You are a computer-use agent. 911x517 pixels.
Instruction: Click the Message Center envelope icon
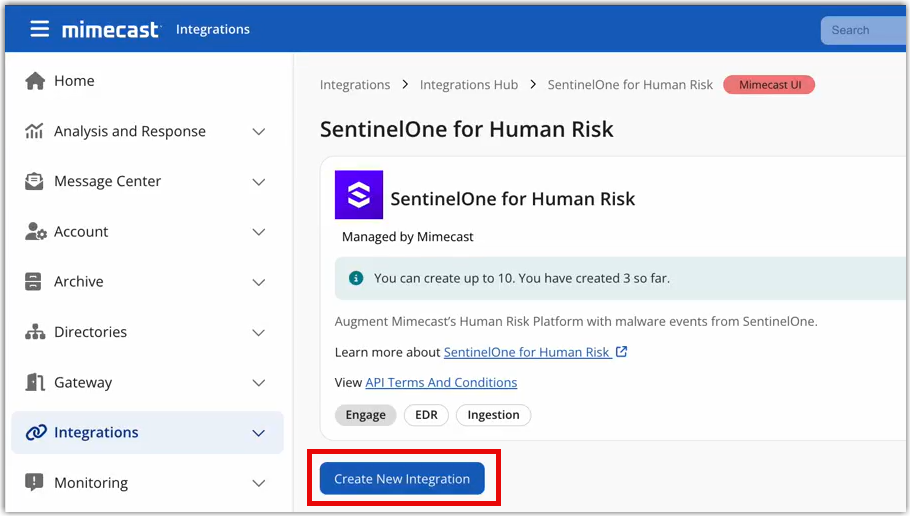pyautogui.click(x=34, y=181)
